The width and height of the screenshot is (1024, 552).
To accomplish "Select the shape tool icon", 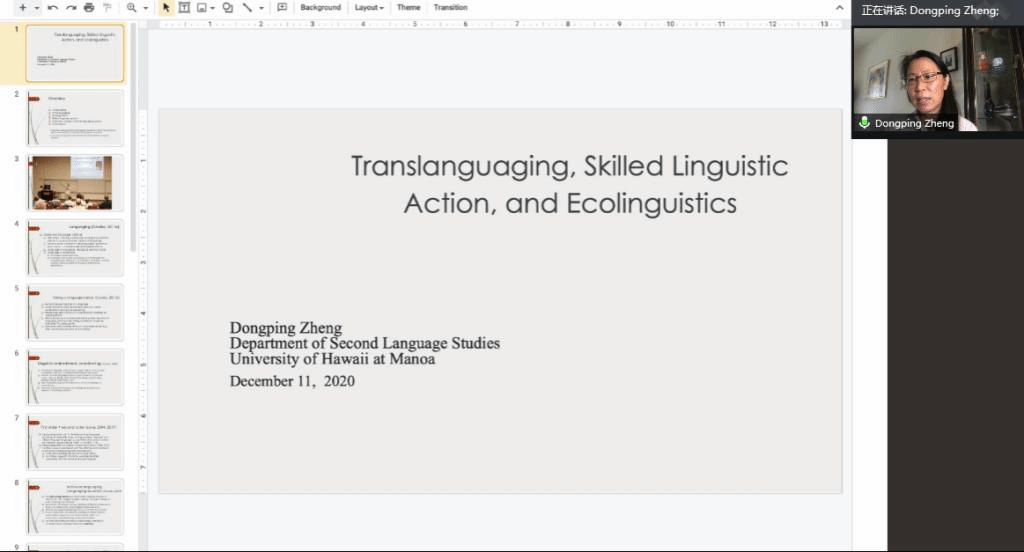I will pyautogui.click(x=227, y=7).
